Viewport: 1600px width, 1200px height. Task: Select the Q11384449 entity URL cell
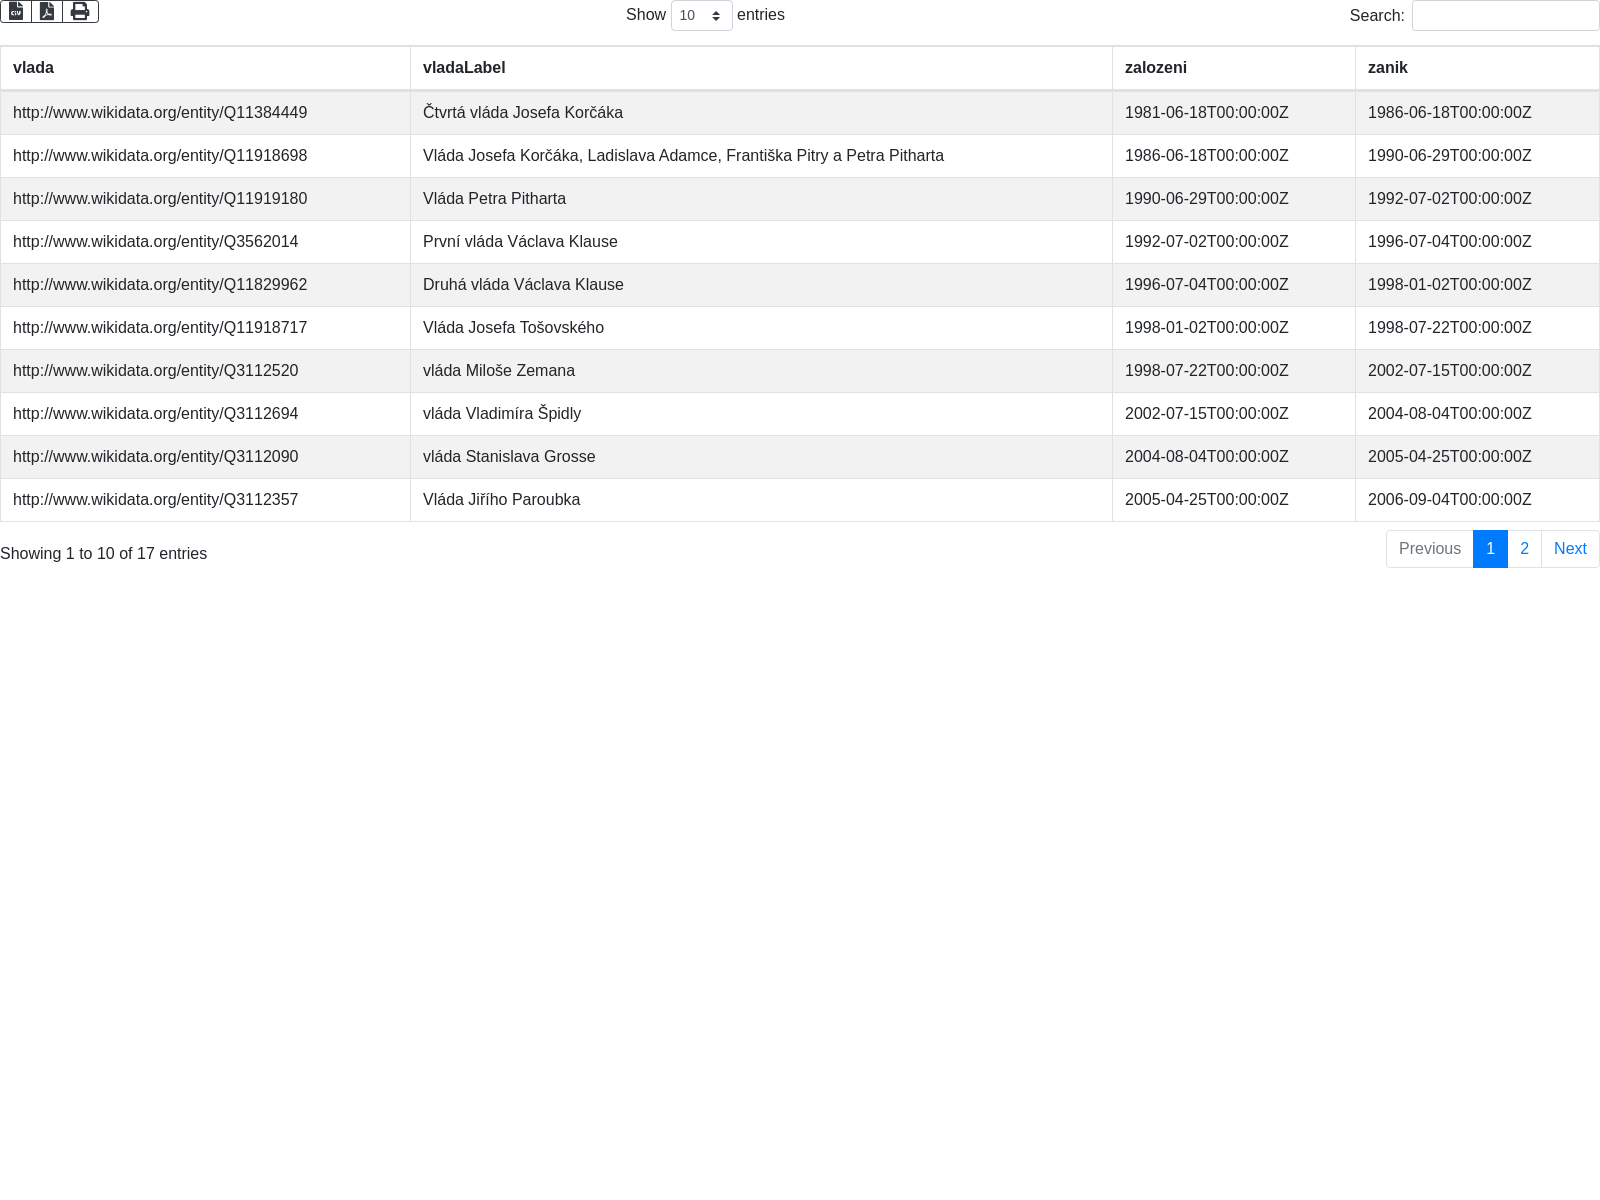(x=160, y=113)
